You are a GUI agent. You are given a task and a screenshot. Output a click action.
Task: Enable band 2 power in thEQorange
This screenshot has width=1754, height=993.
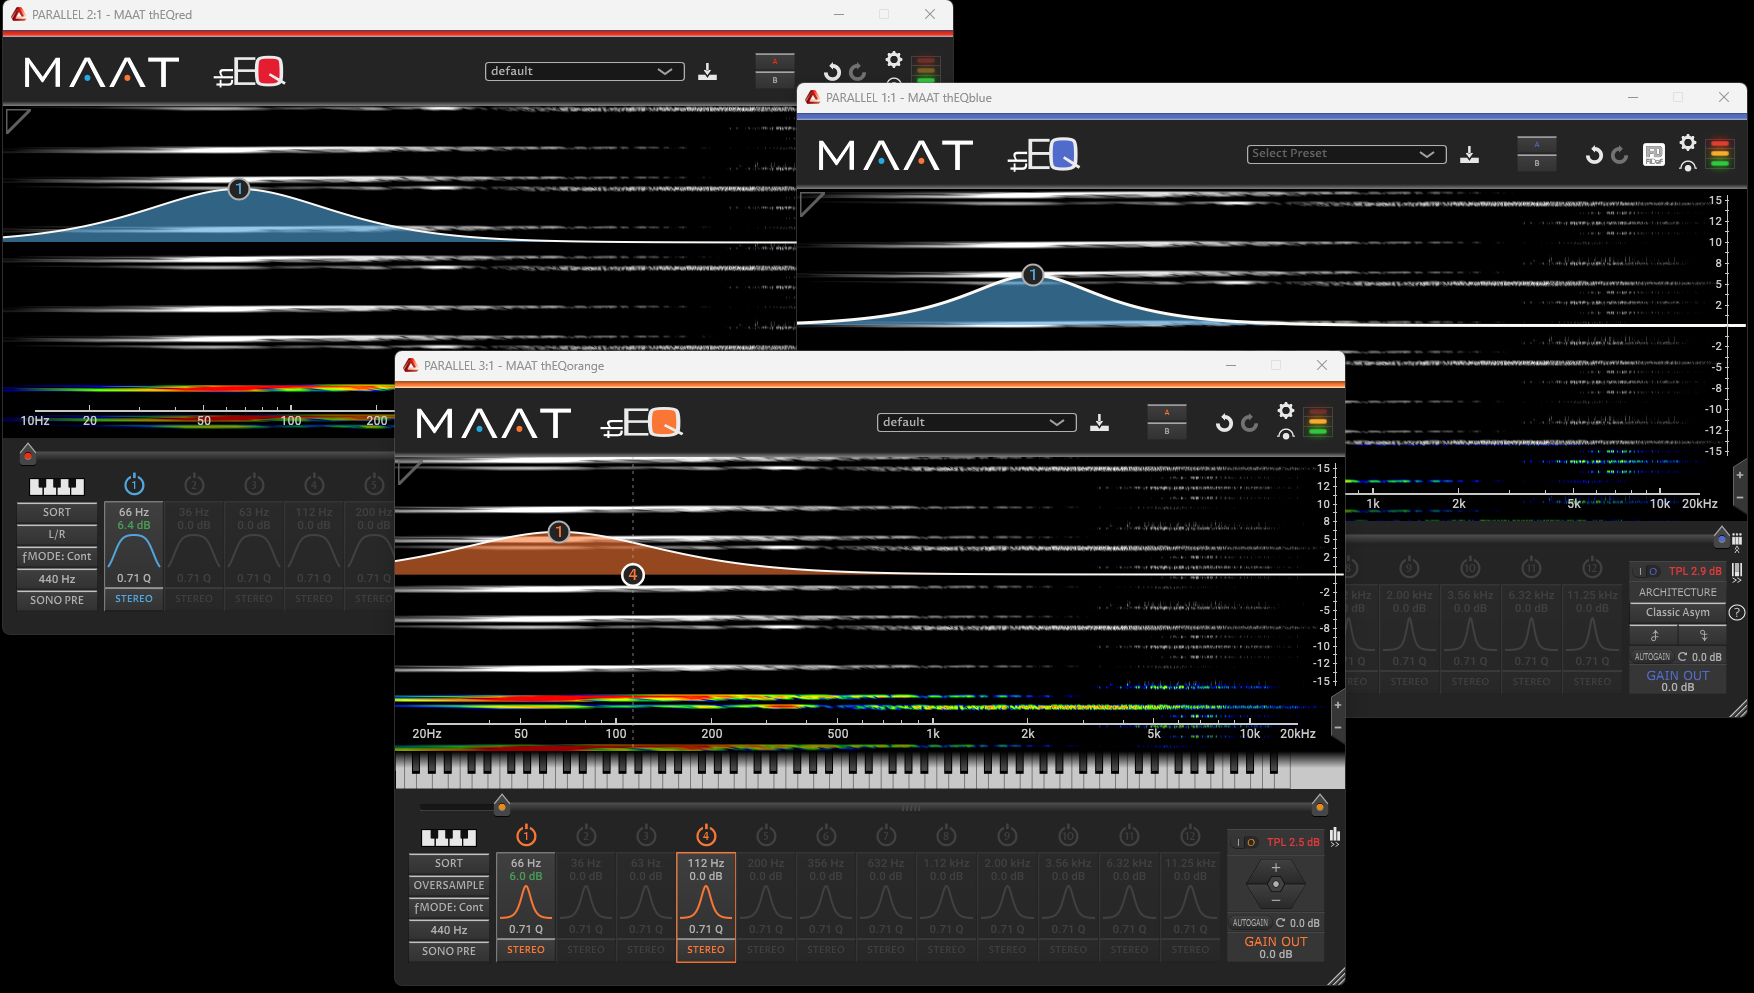pos(586,835)
